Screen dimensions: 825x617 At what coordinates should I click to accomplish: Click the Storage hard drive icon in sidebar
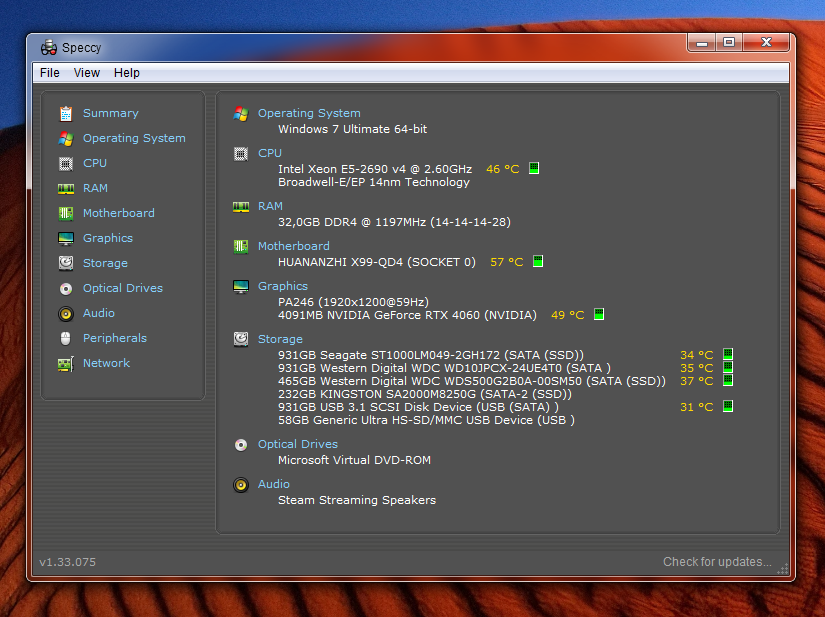pyautogui.click(x=66, y=263)
